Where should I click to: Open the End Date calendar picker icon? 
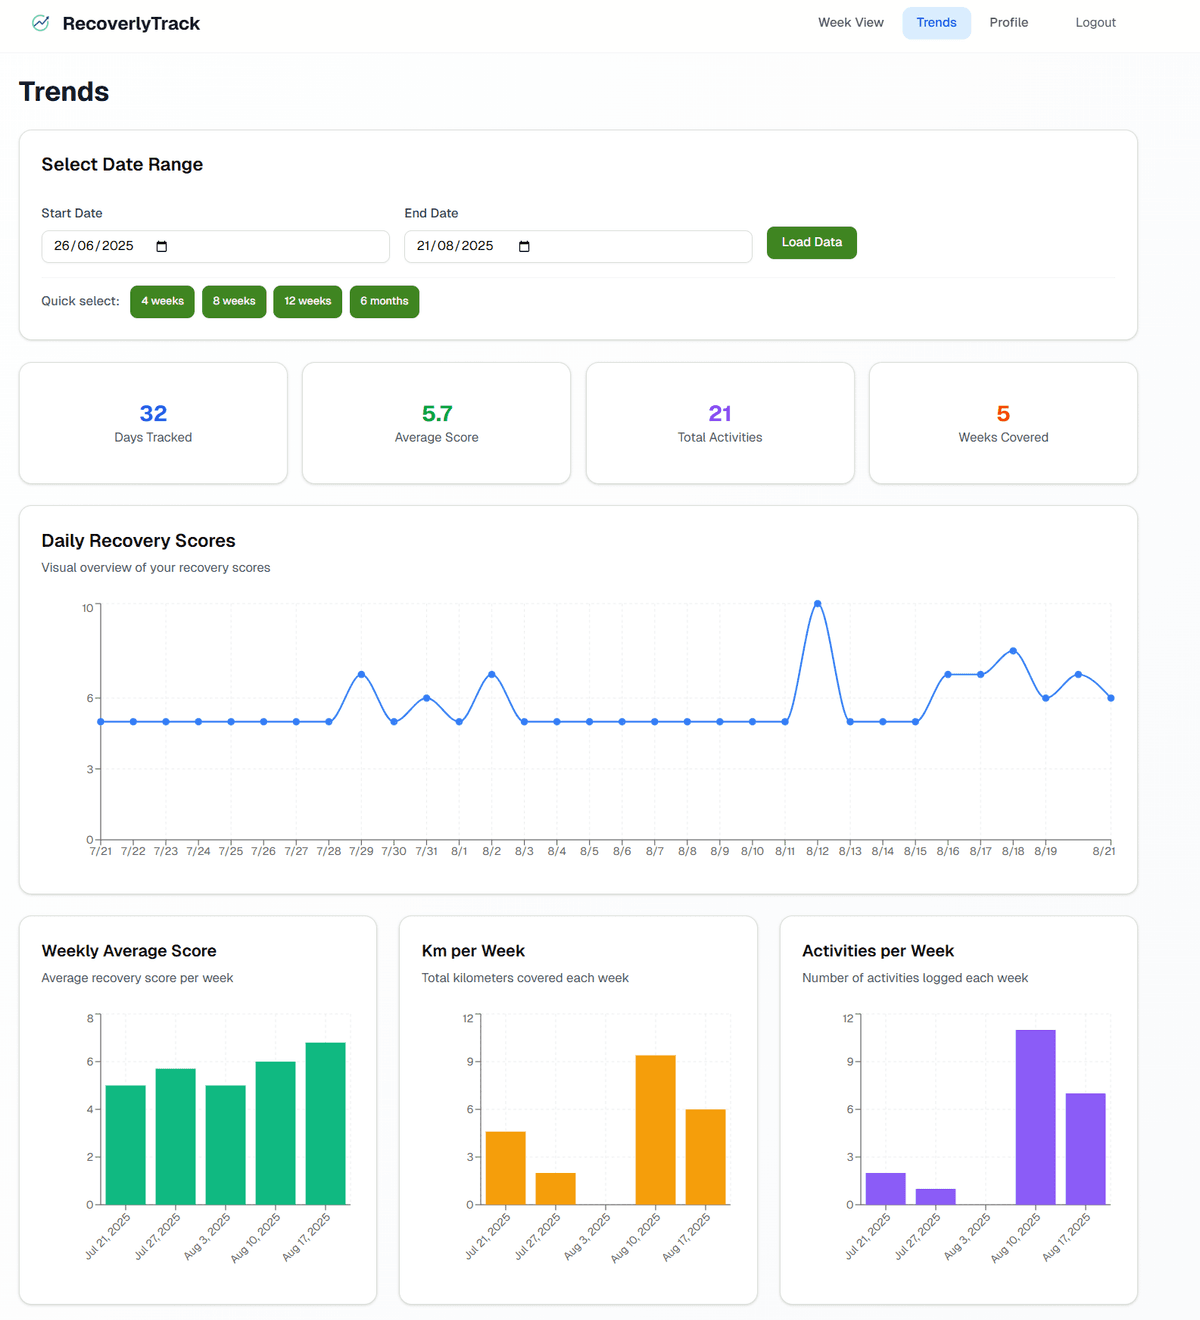(x=524, y=245)
